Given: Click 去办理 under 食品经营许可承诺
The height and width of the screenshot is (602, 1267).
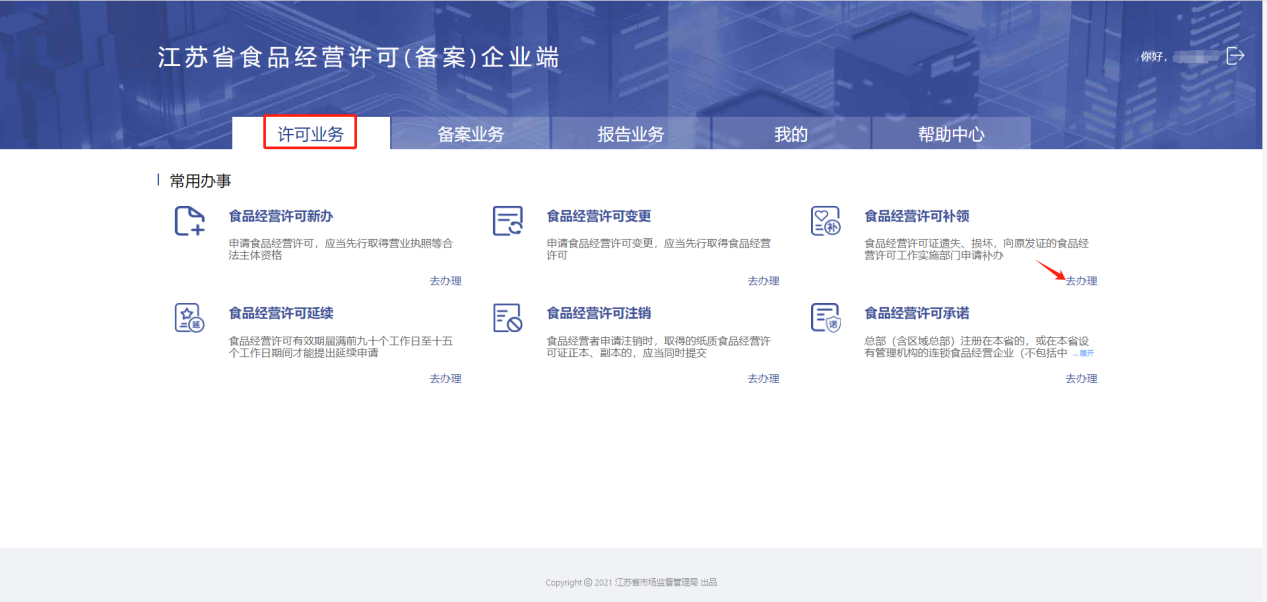Looking at the screenshot, I should pyautogui.click(x=1081, y=378).
